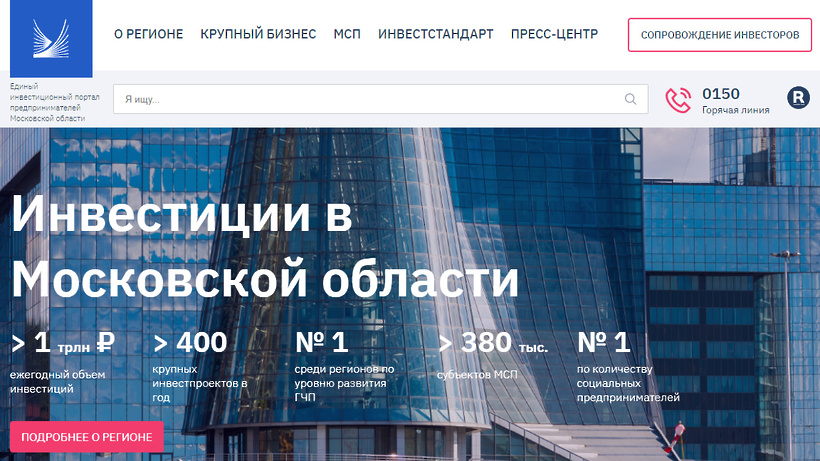Click the 0150 hotline number
This screenshot has width=820, height=461.
[x=721, y=93]
